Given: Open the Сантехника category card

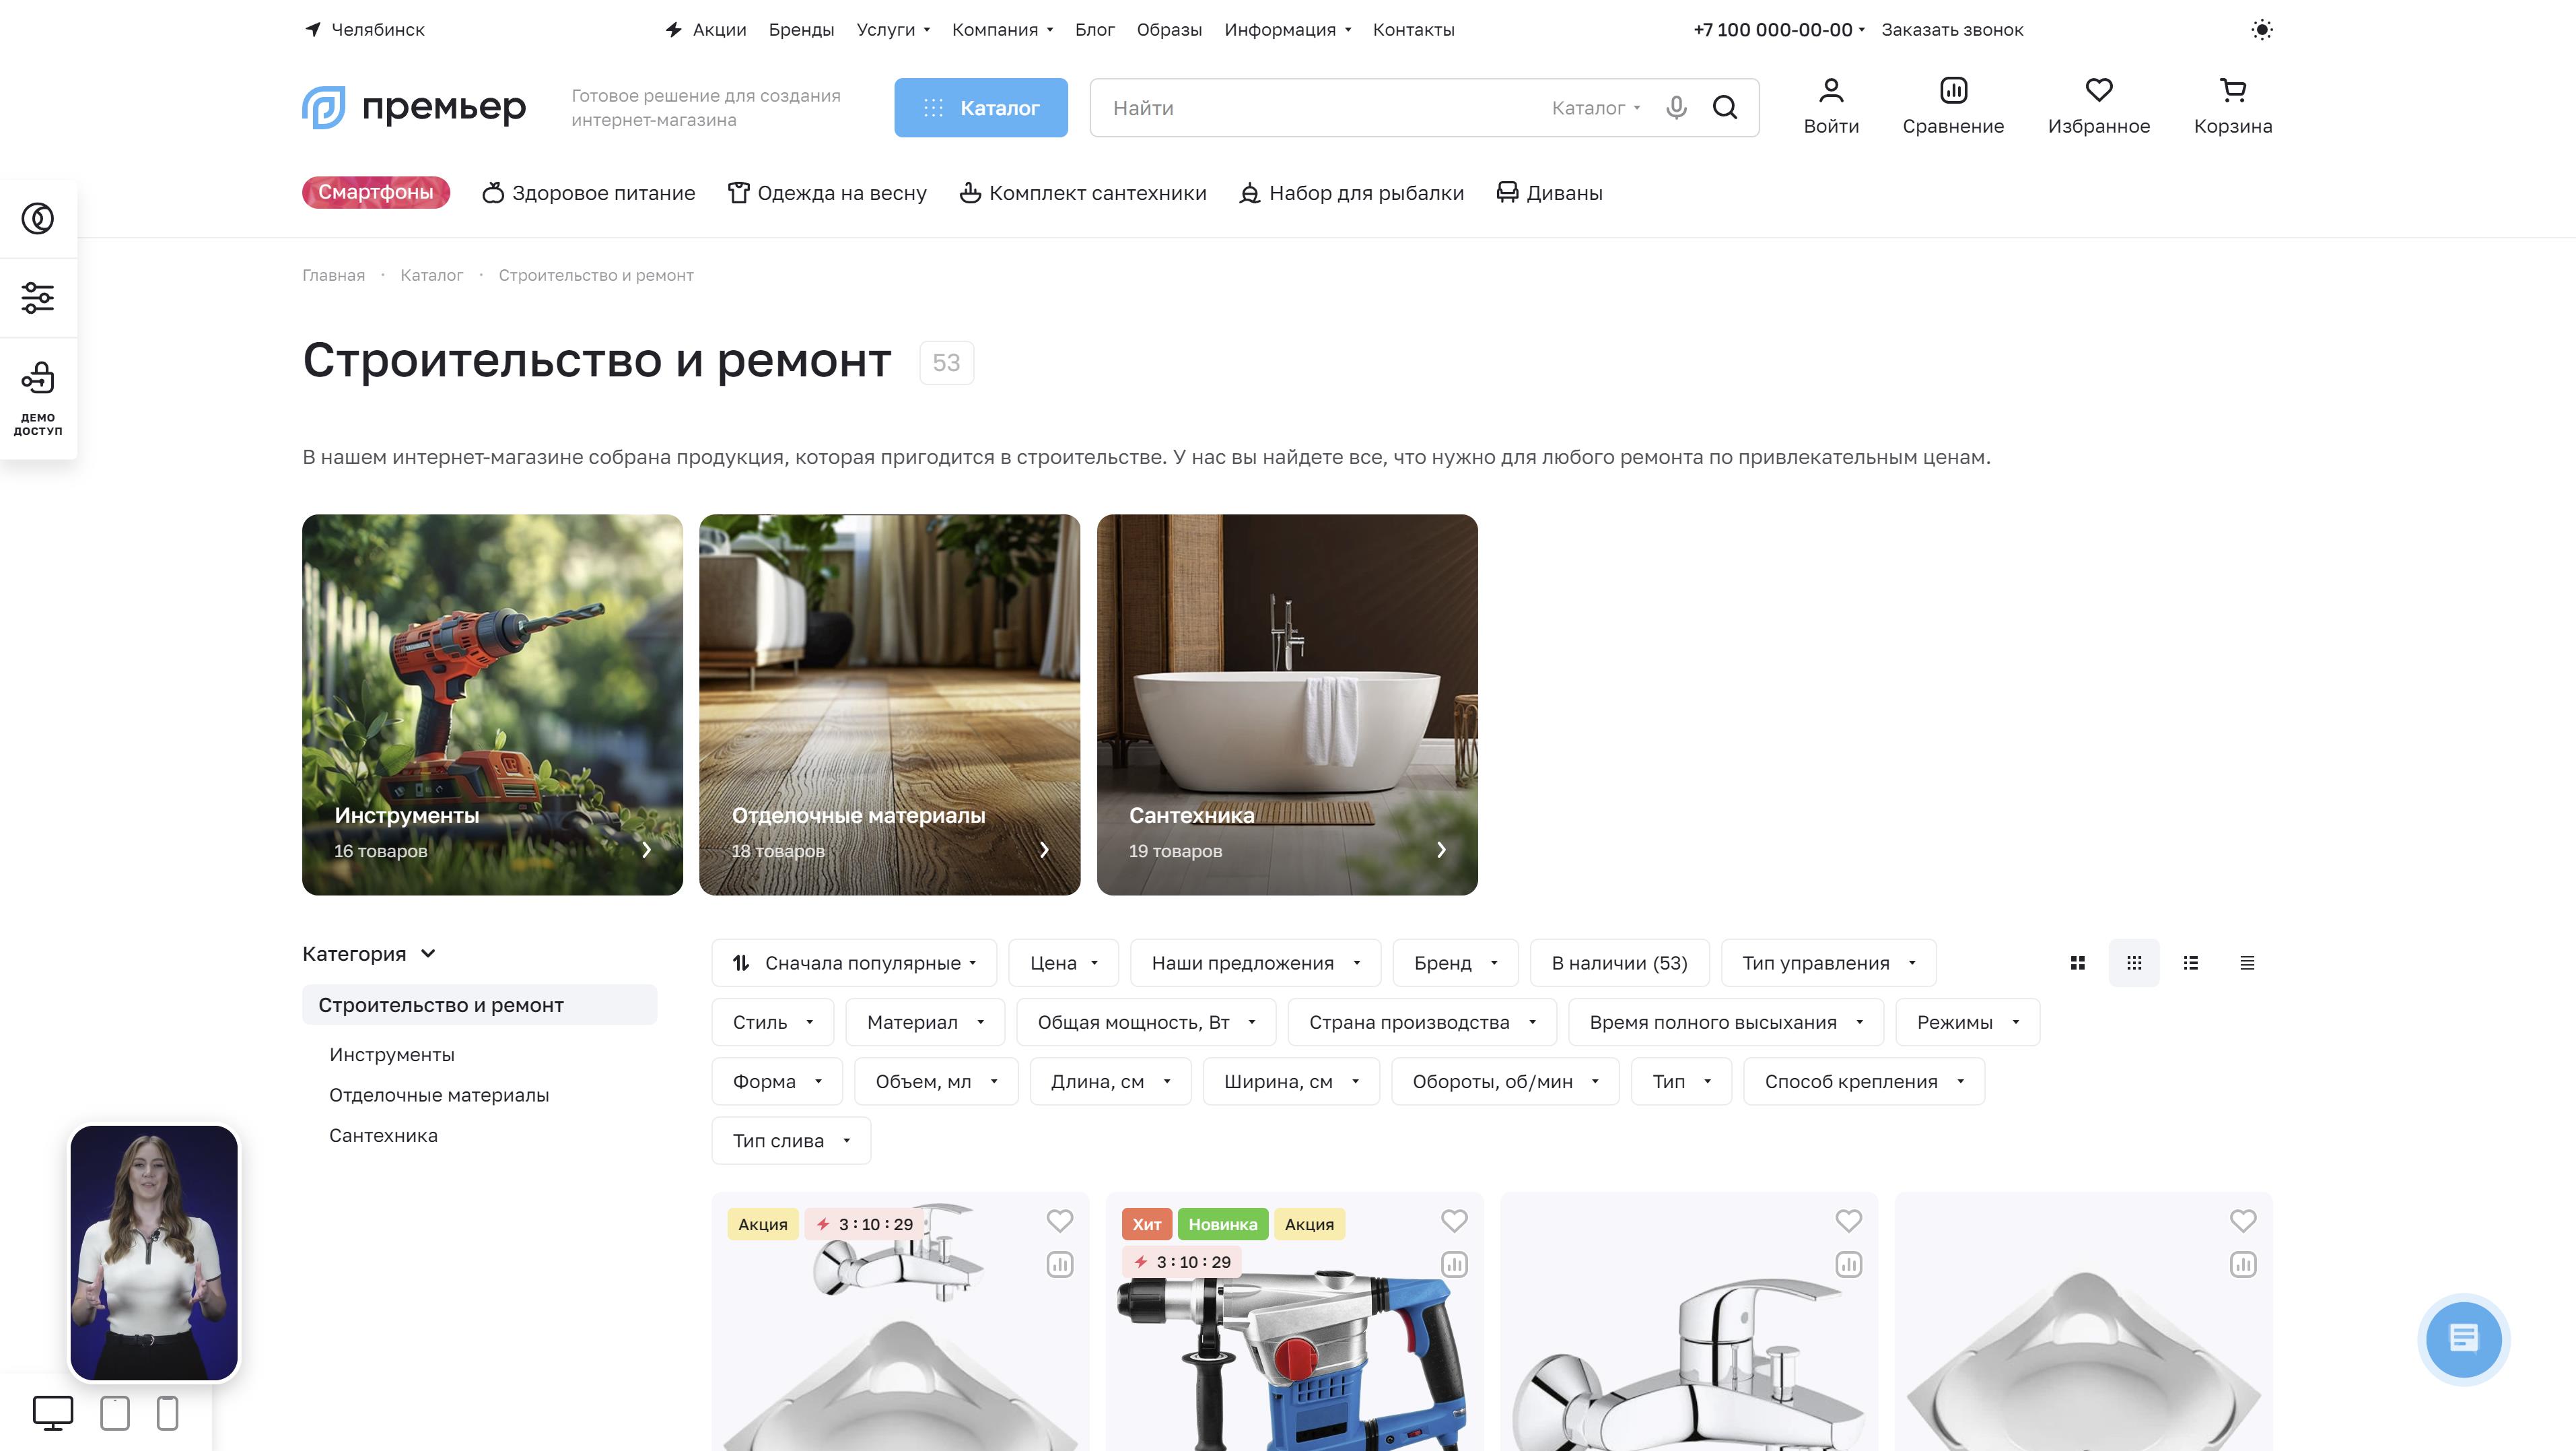Looking at the screenshot, I should [1286, 704].
